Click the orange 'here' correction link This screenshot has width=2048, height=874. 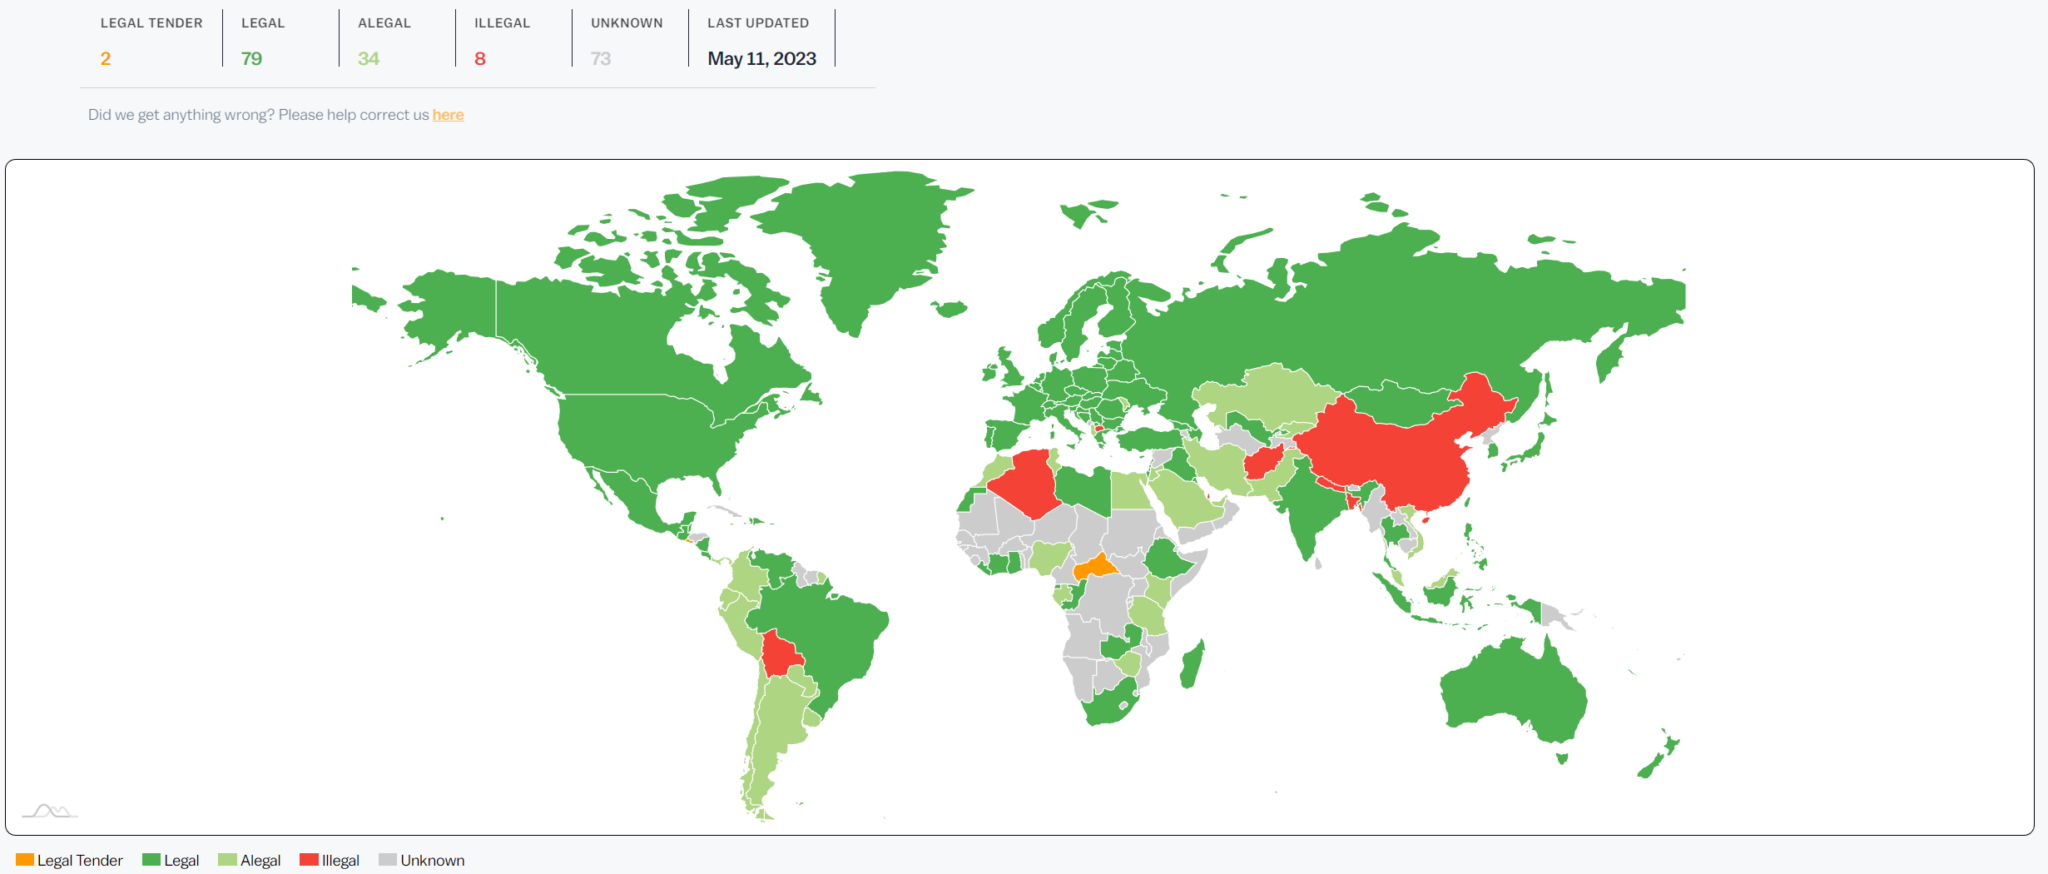click(448, 115)
